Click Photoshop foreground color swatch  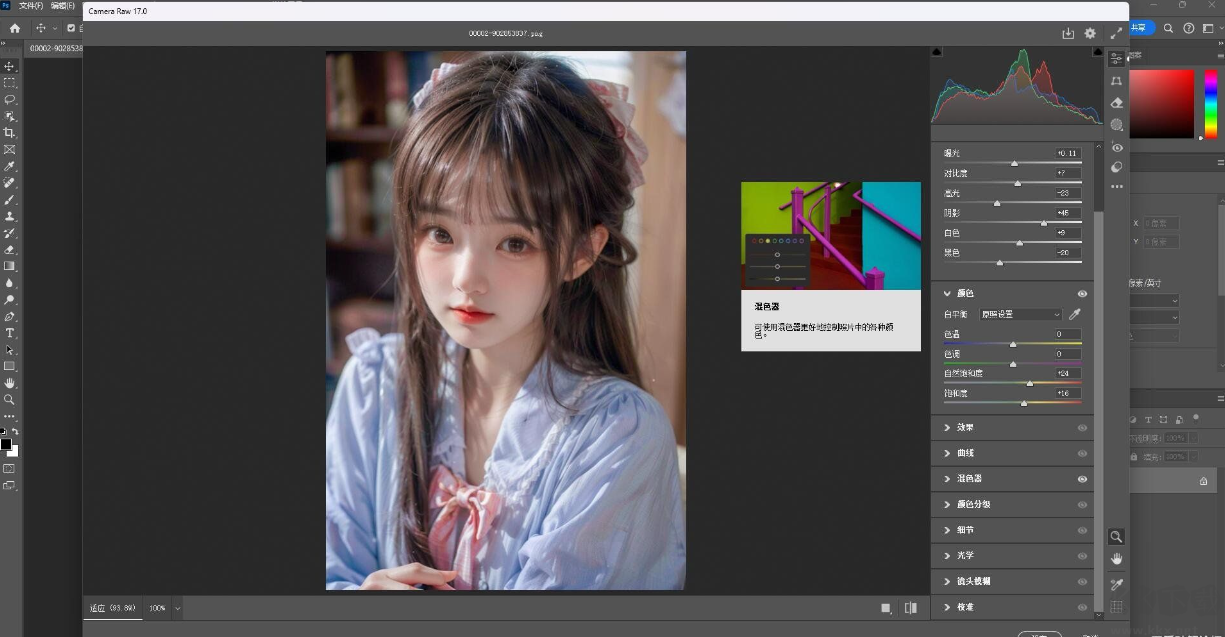(6, 445)
